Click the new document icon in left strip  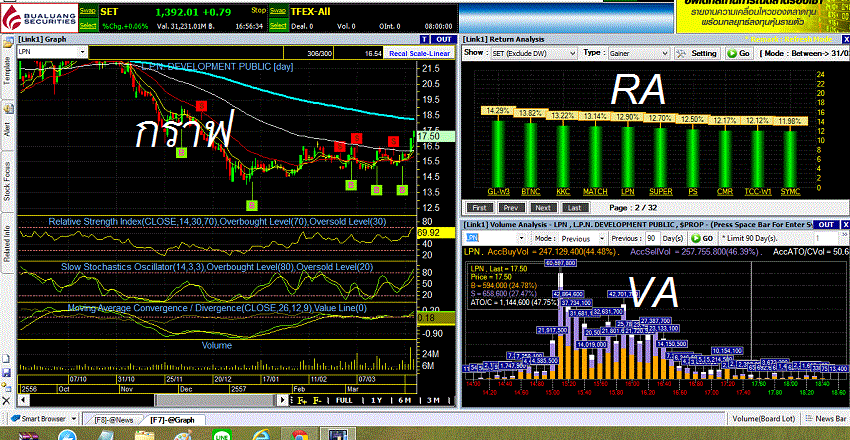pyautogui.click(x=6, y=359)
